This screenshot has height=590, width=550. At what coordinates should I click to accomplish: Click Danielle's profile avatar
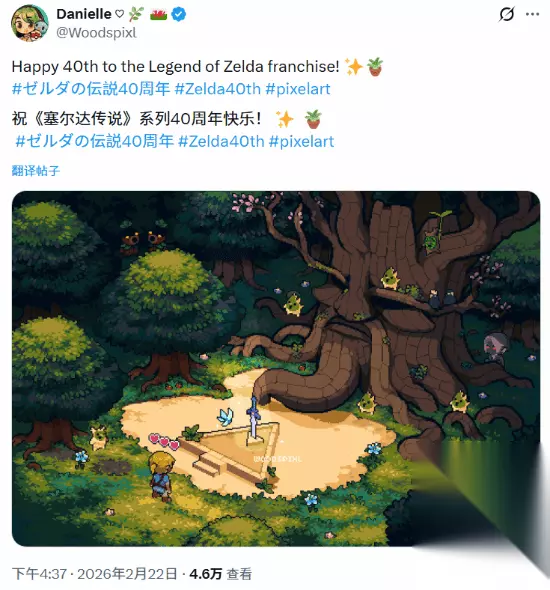[x=30, y=23]
